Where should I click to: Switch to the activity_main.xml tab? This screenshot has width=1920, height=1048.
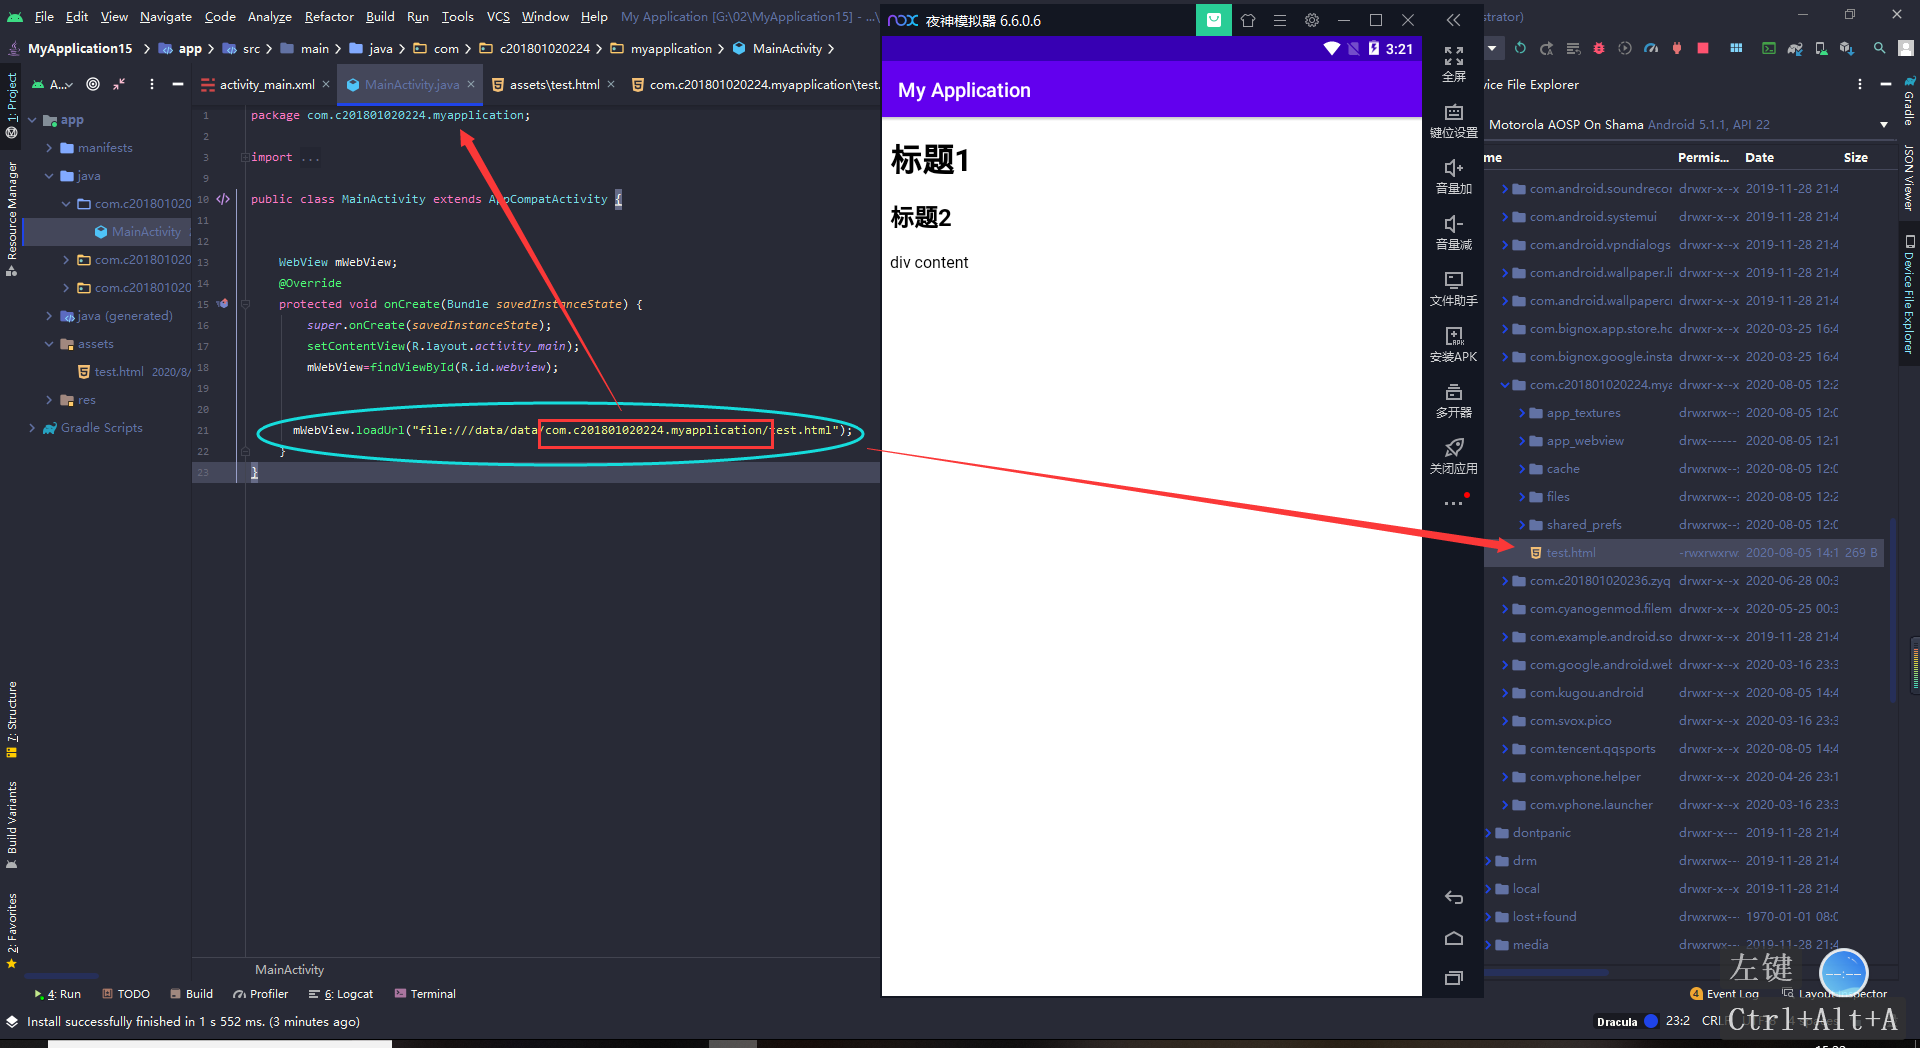tap(267, 85)
